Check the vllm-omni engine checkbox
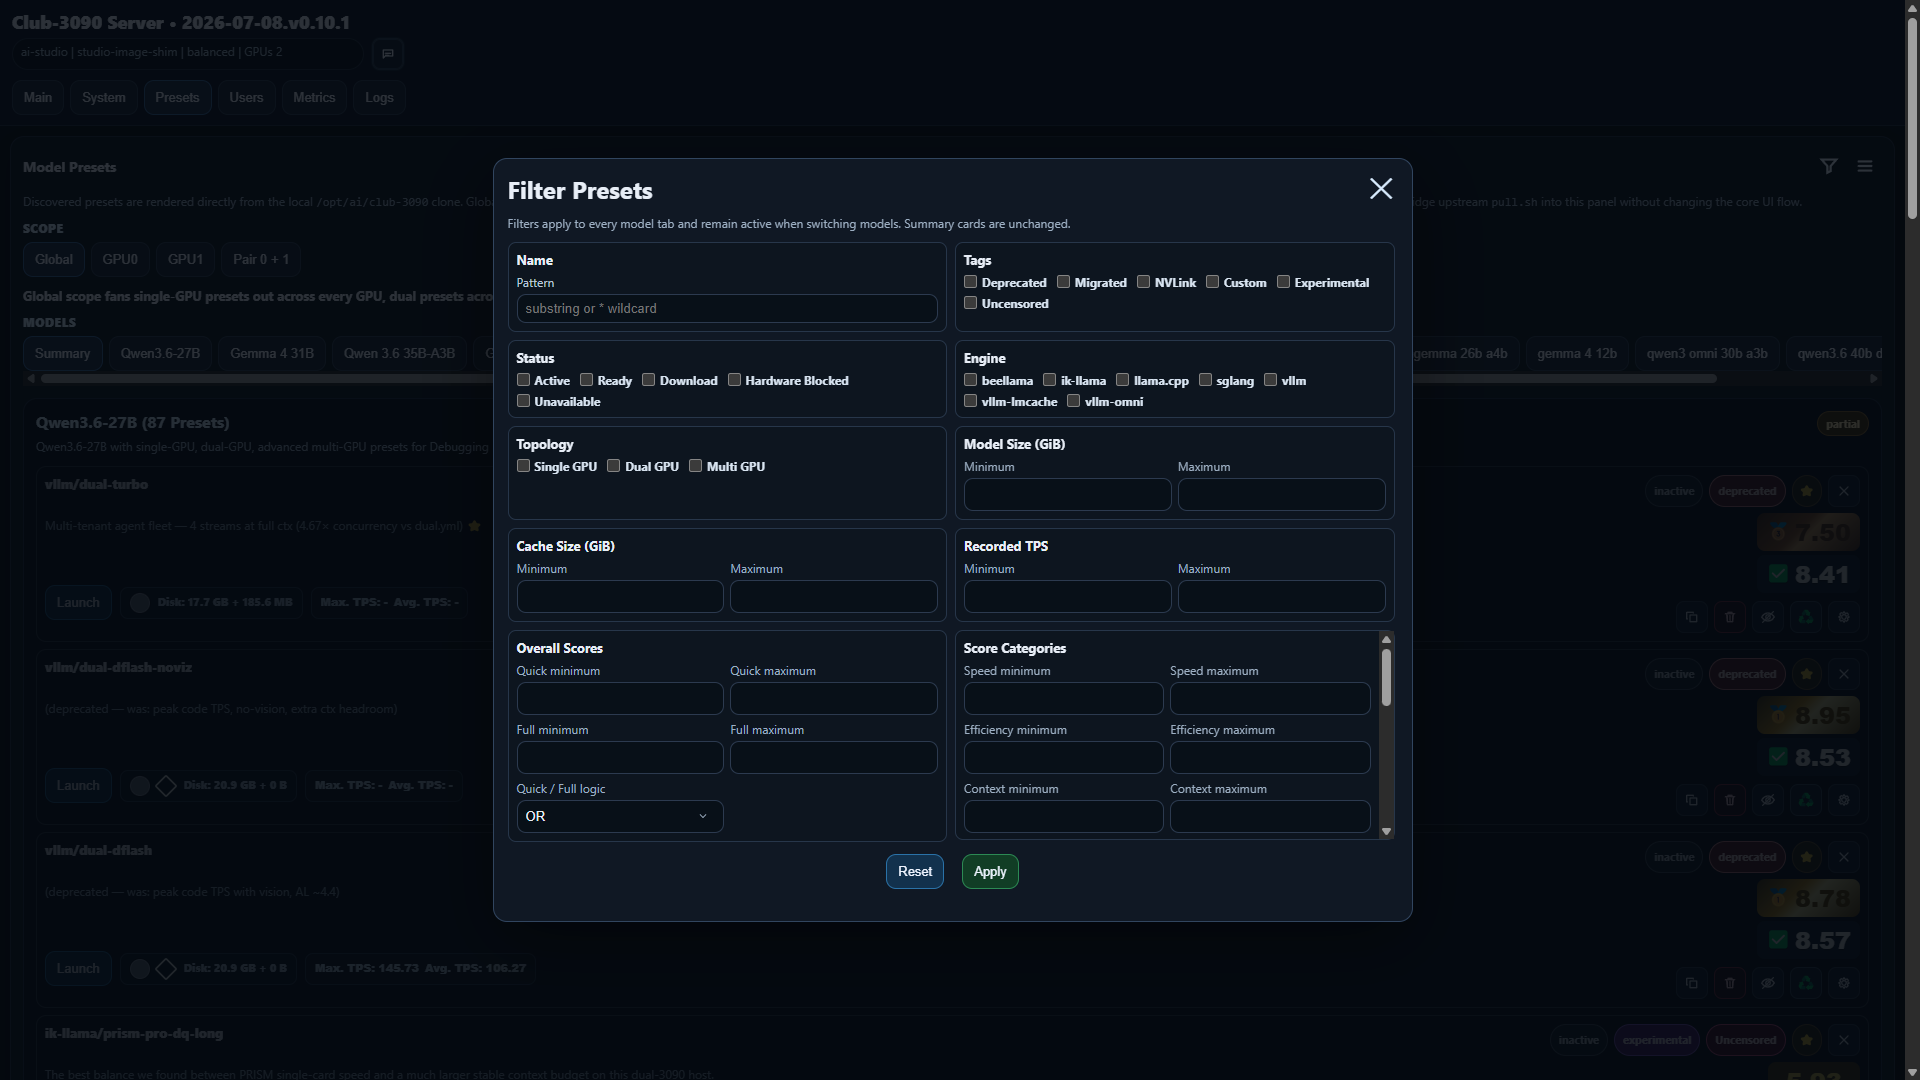This screenshot has height=1080, width=1920. (1073, 401)
